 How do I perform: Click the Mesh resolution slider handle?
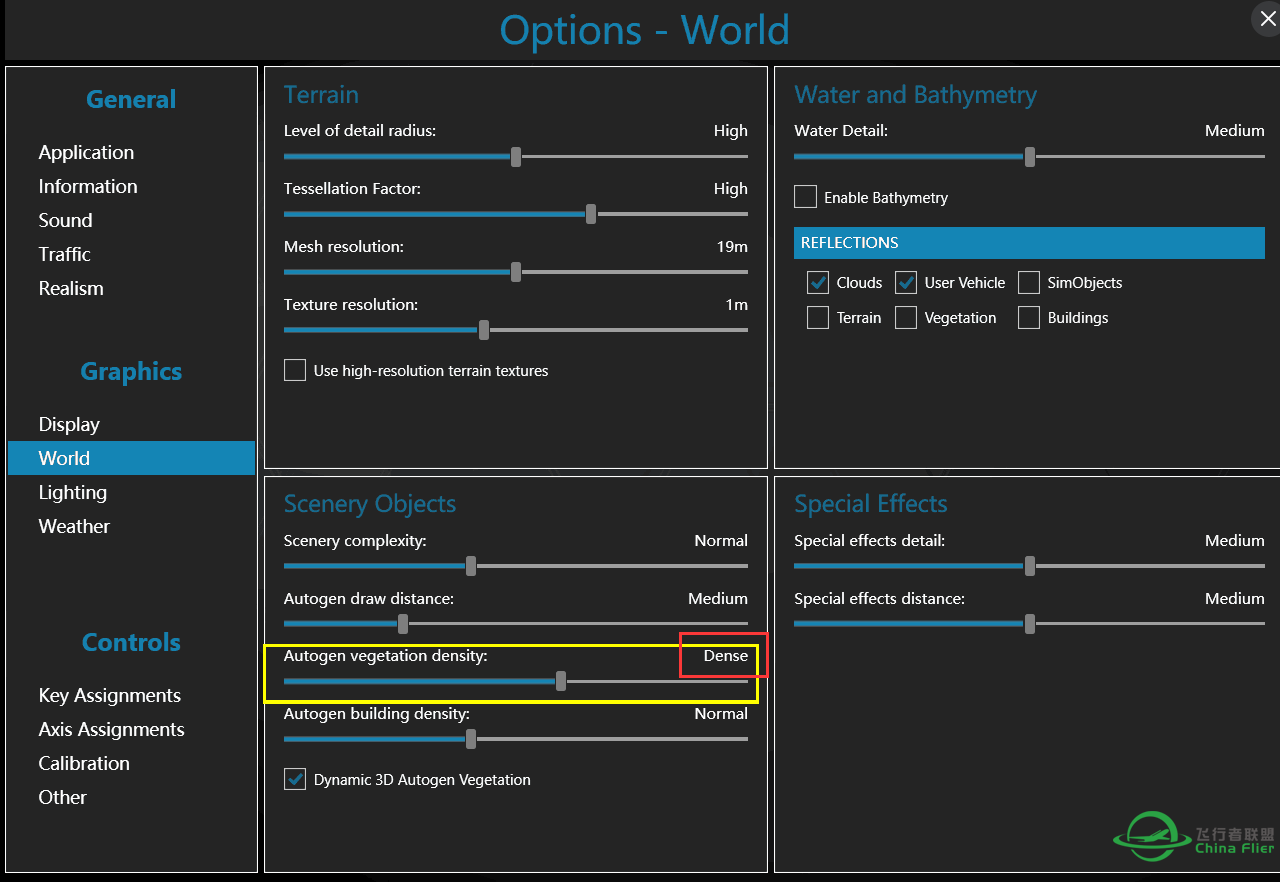coord(516,272)
